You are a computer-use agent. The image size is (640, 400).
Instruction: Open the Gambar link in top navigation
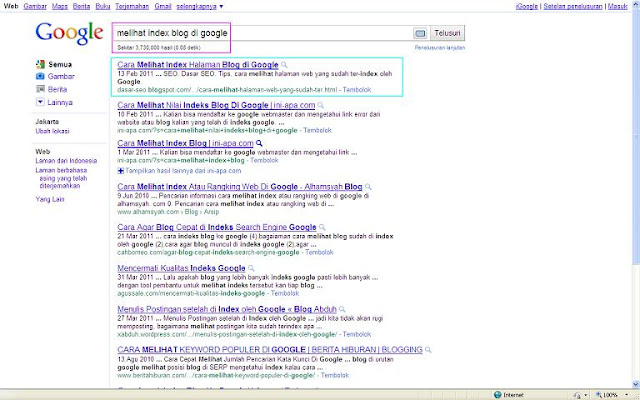coord(35,7)
